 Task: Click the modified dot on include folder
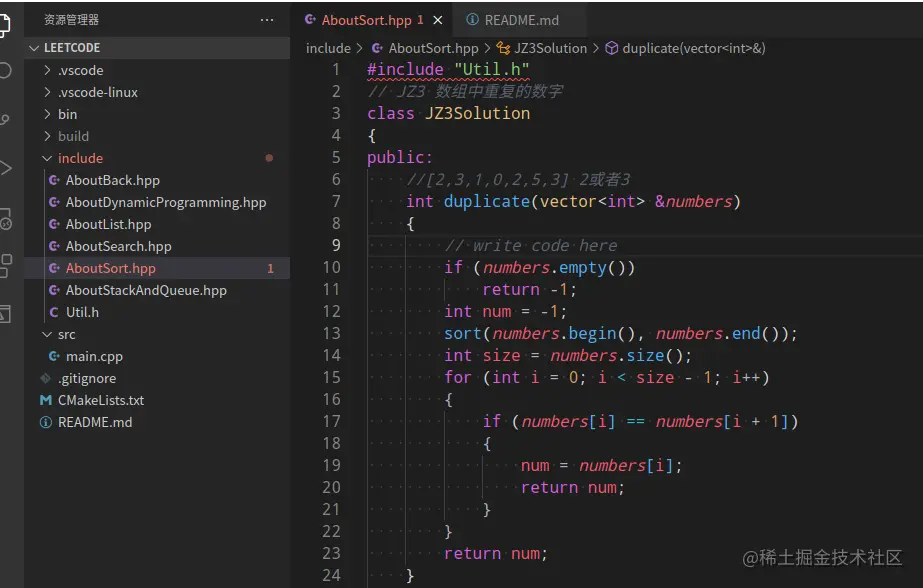click(269, 158)
